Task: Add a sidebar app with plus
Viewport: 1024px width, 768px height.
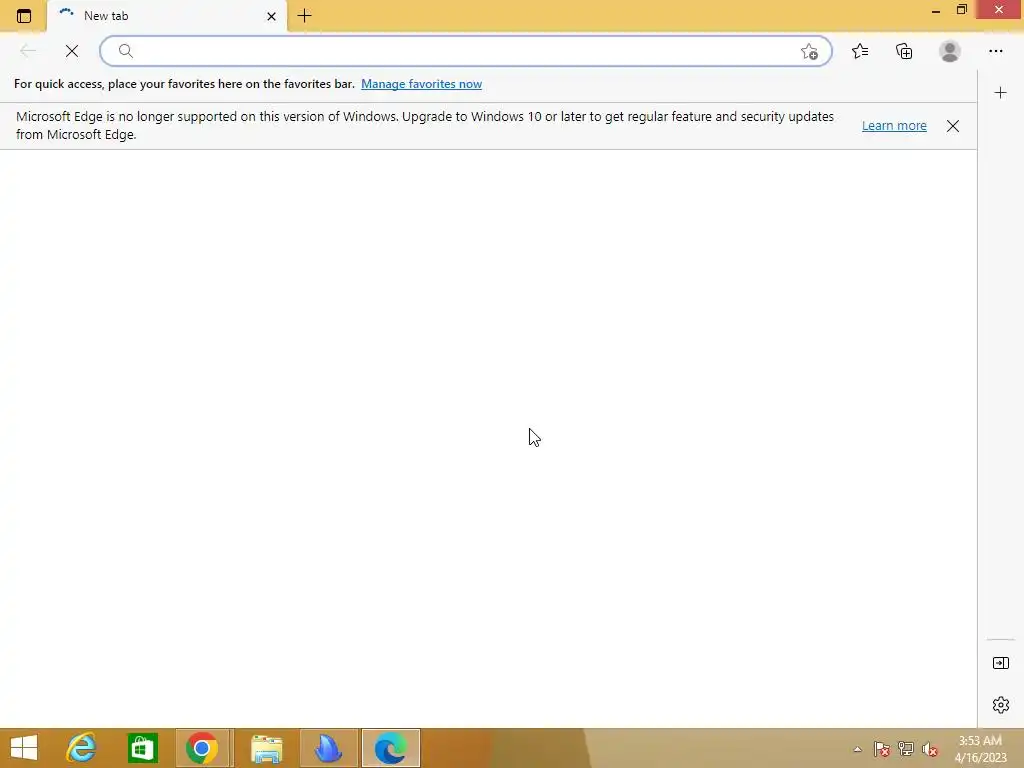Action: point(1000,93)
